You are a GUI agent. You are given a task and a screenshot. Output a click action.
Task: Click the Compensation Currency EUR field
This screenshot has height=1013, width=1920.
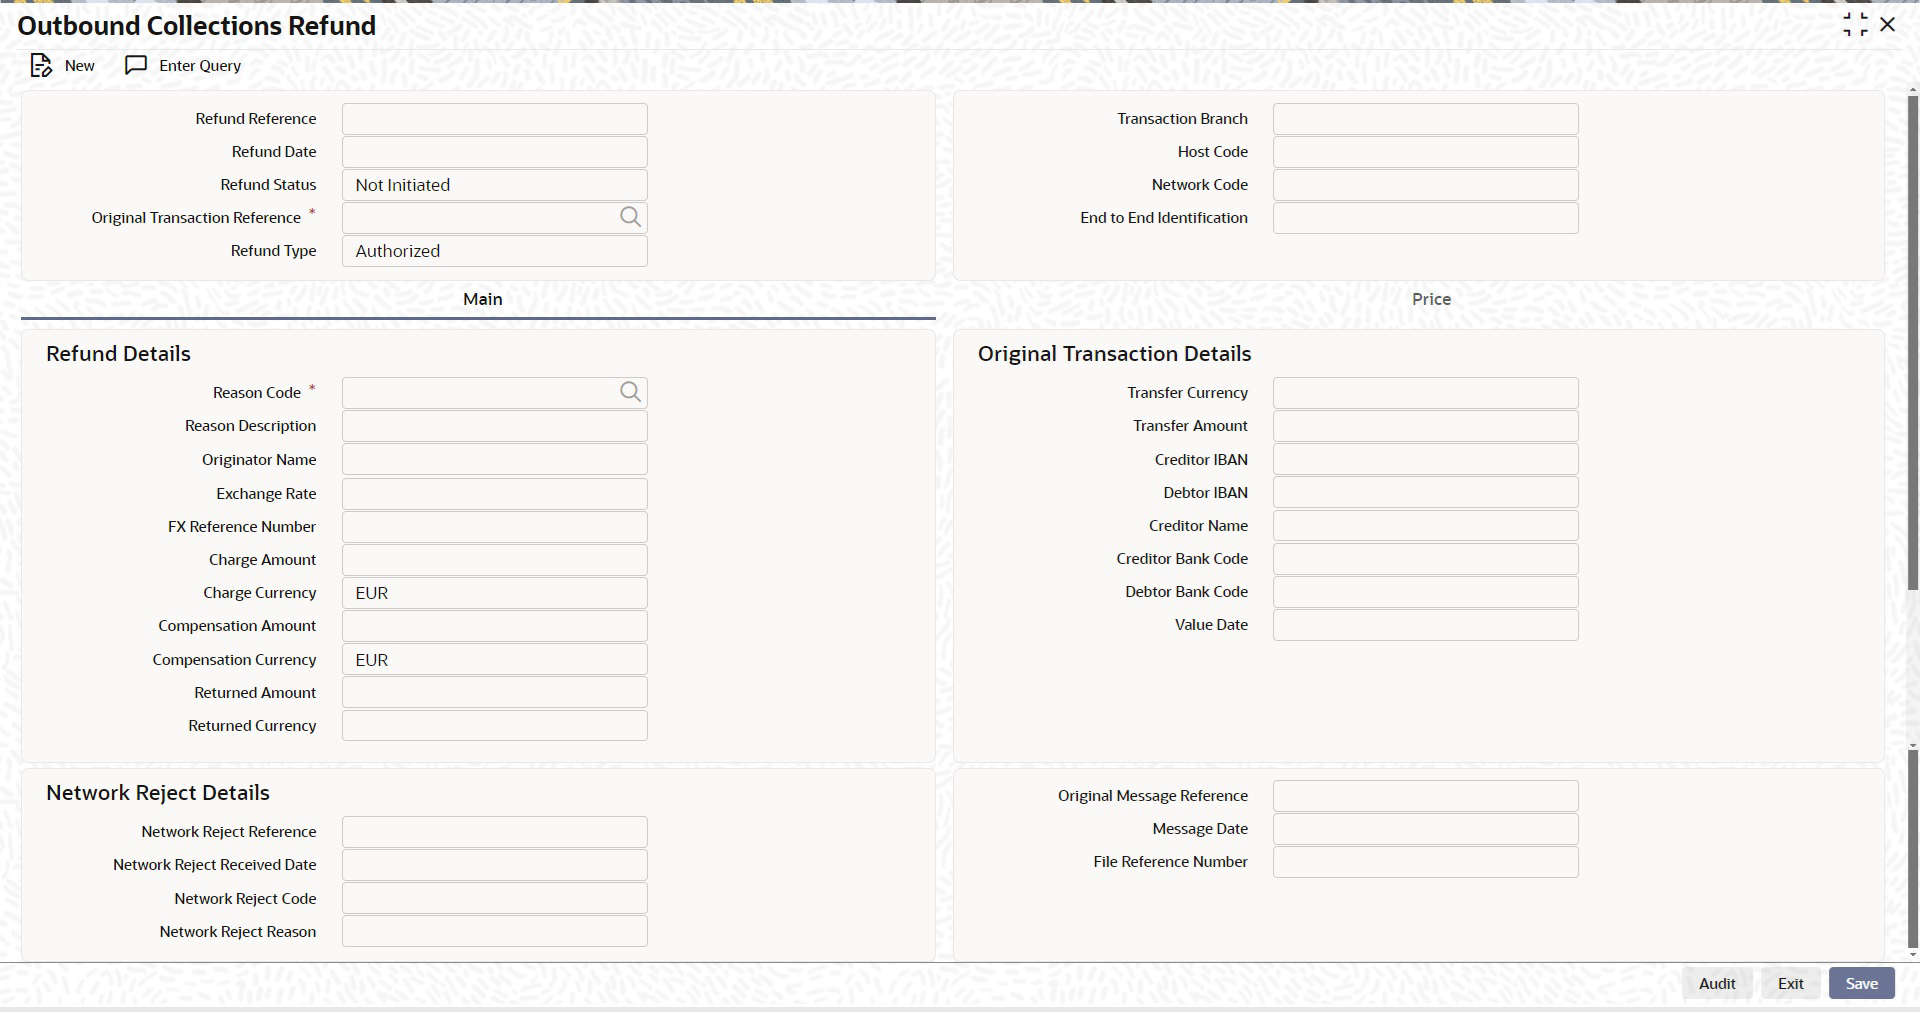coord(495,660)
